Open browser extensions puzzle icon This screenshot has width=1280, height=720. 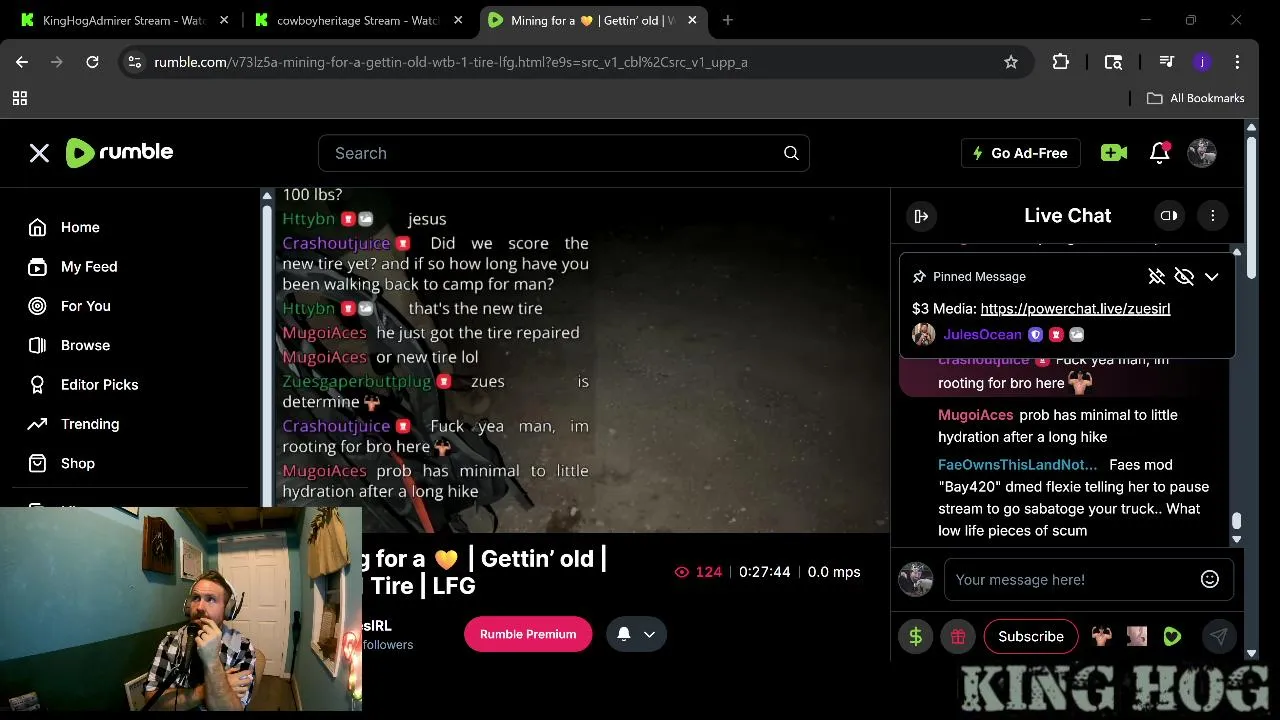coord(1061,62)
